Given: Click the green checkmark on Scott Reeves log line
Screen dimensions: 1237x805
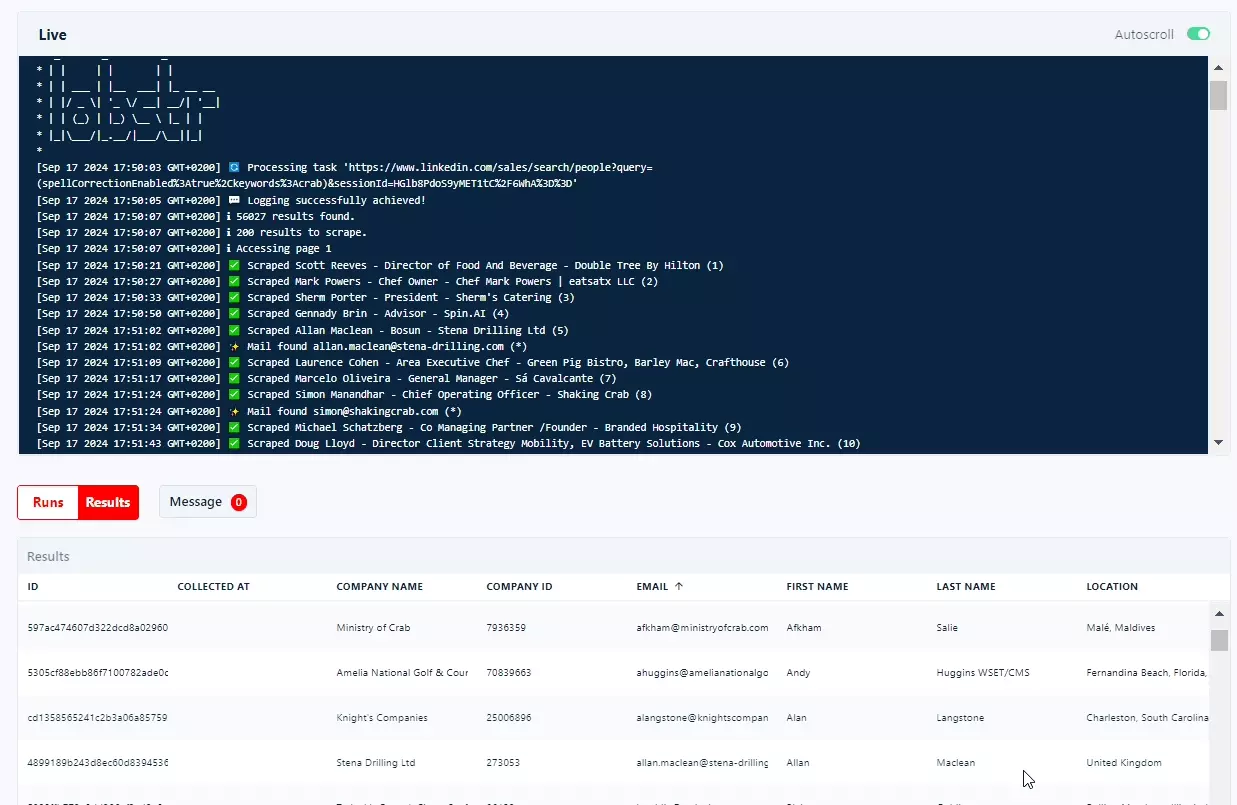Looking at the screenshot, I should pyautogui.click(x=234, y=266).
